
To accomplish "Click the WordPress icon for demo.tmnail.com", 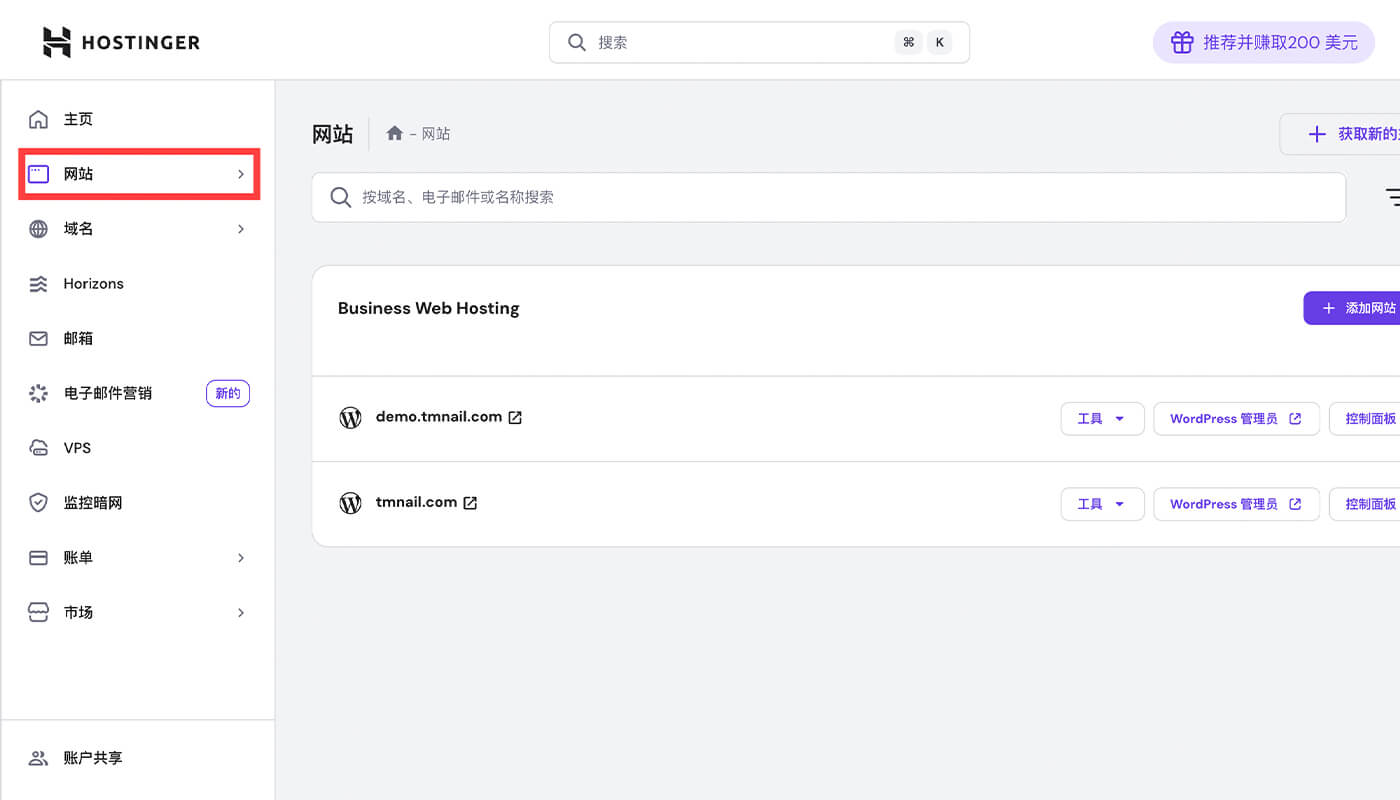I will pyautogui.click(x=350, y=418).
